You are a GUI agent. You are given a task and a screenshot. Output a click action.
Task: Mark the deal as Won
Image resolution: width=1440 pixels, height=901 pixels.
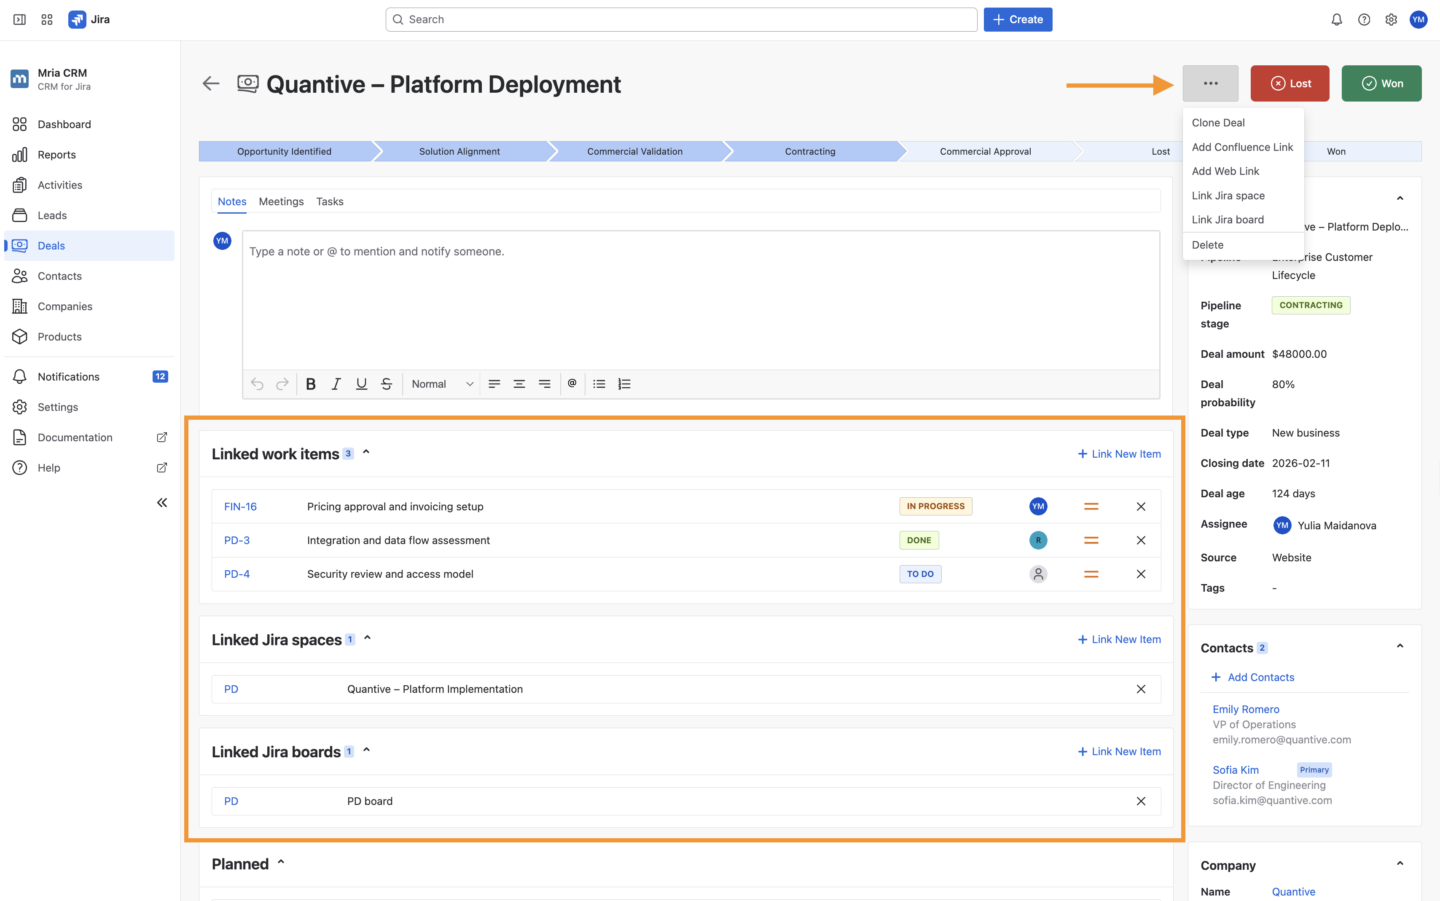tap(1381, 83)
